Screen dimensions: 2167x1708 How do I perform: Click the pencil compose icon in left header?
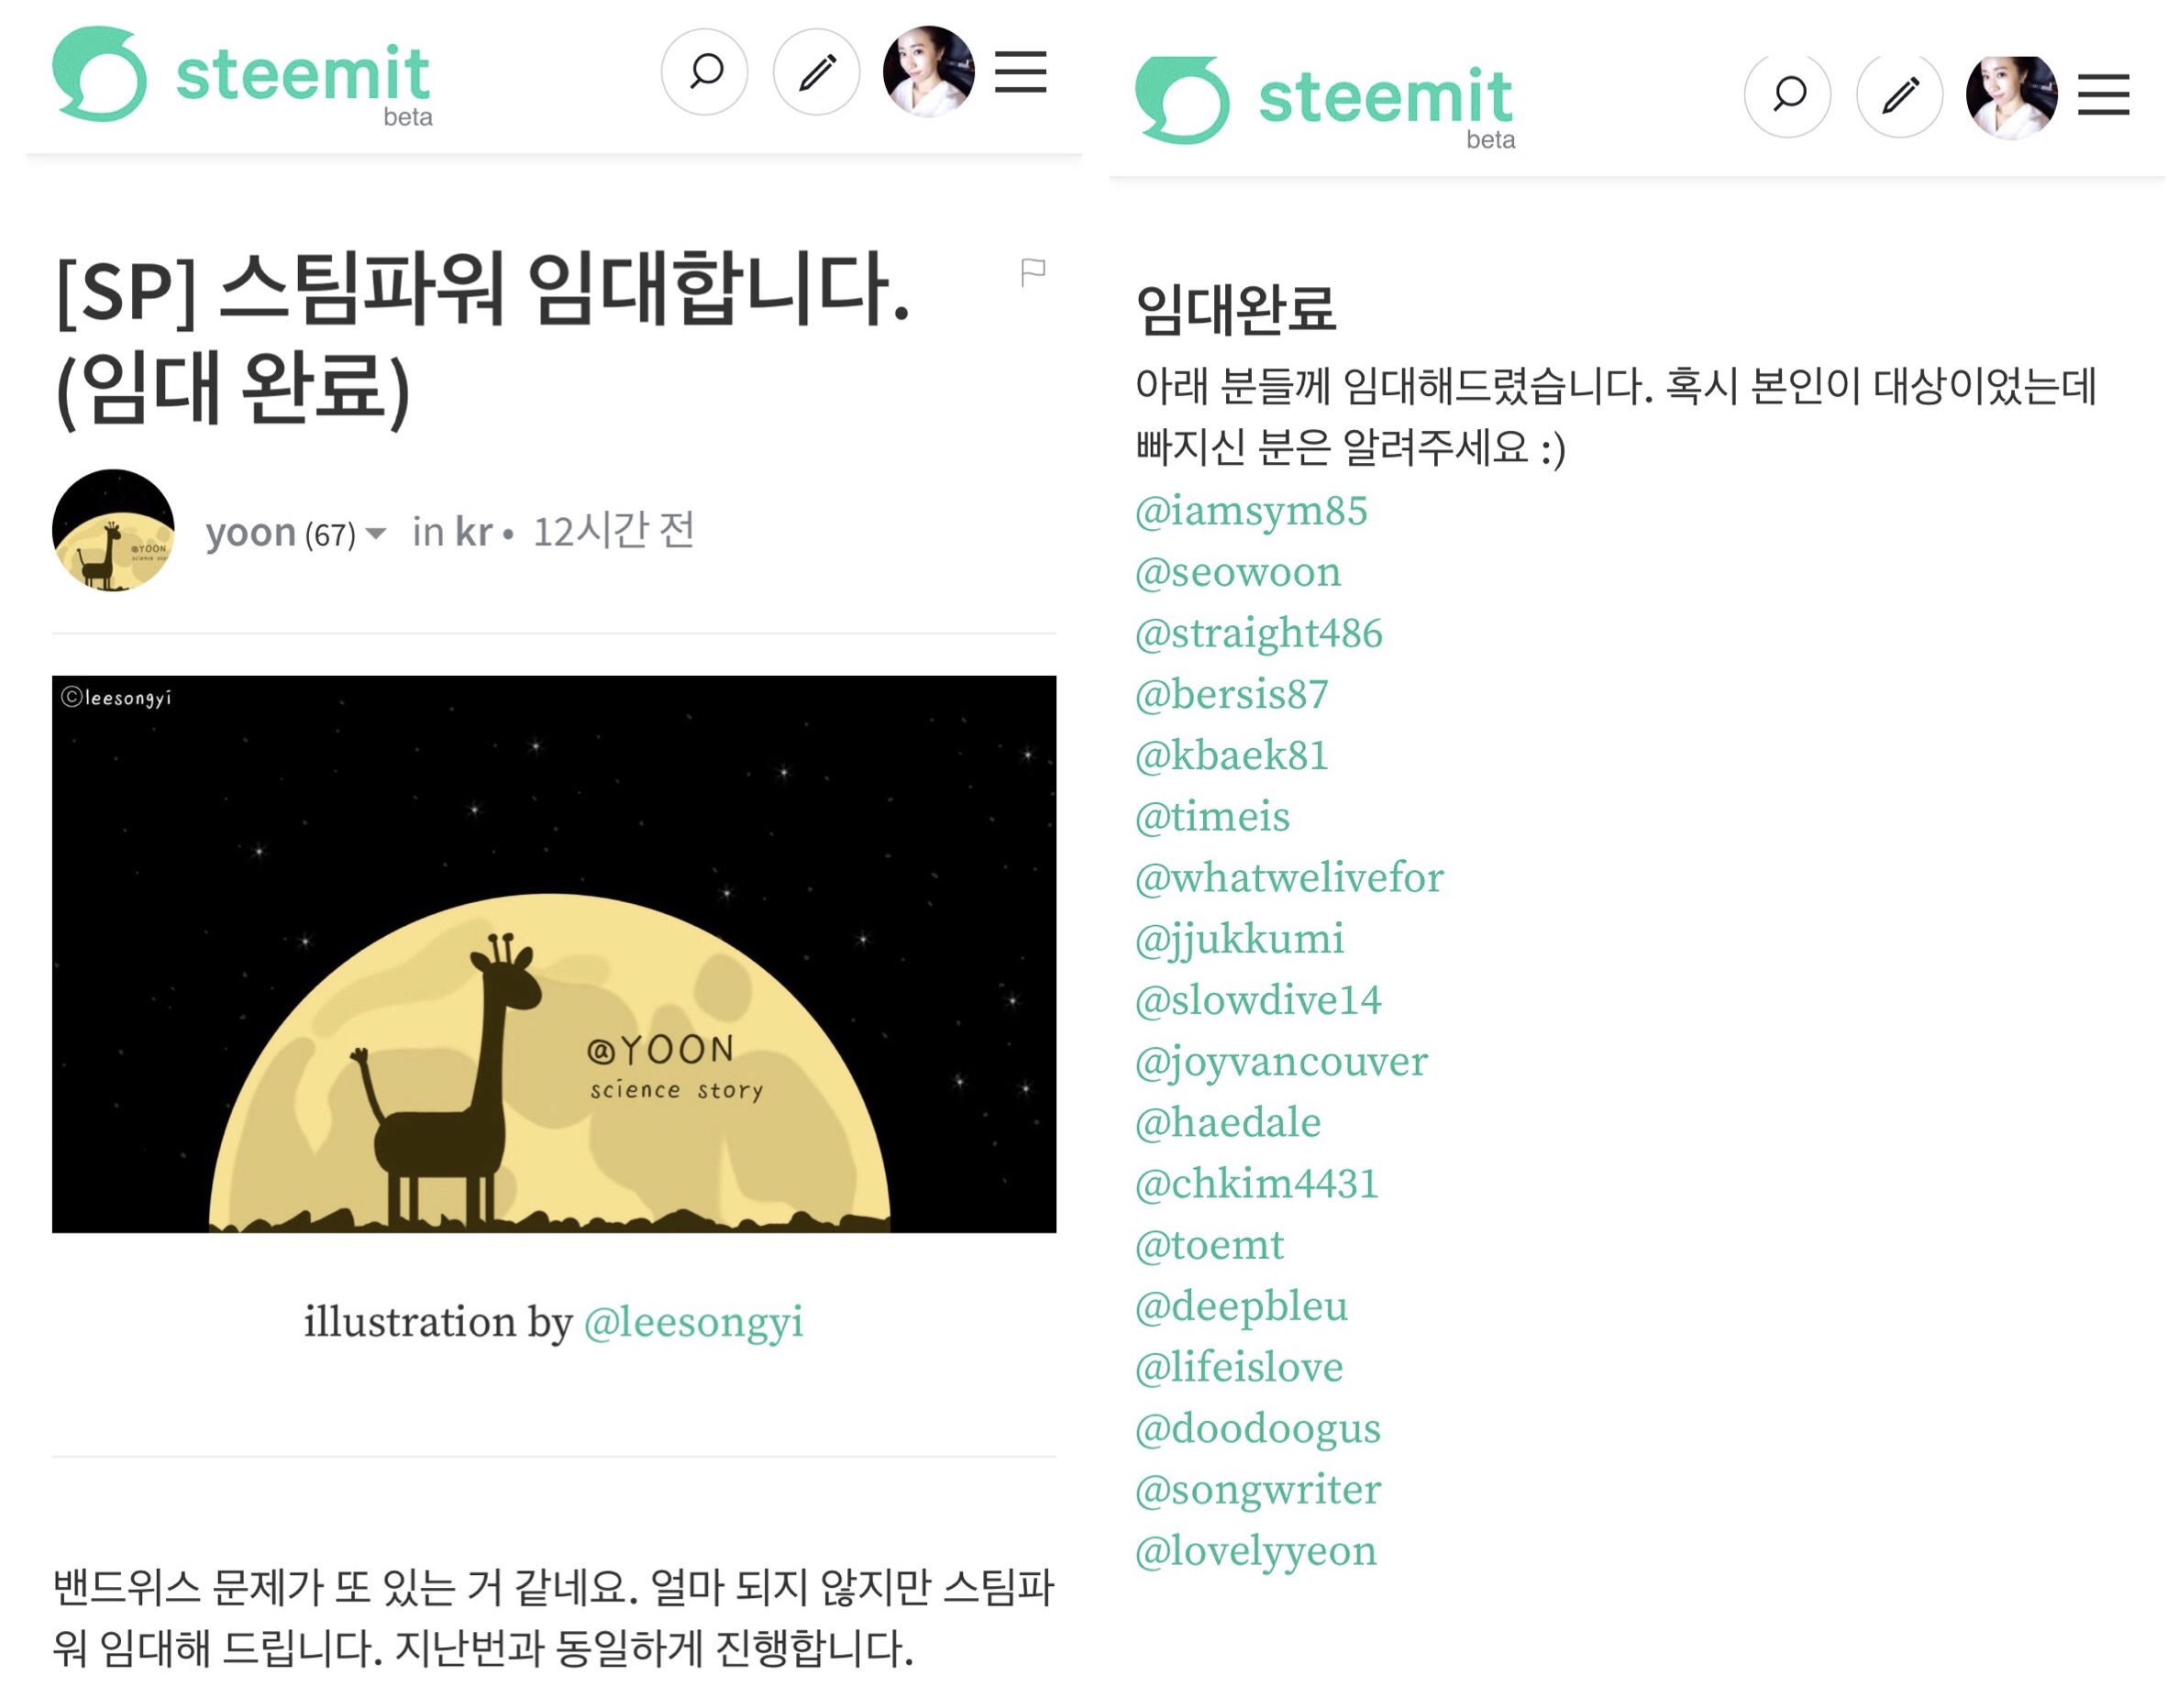[816, 72]
